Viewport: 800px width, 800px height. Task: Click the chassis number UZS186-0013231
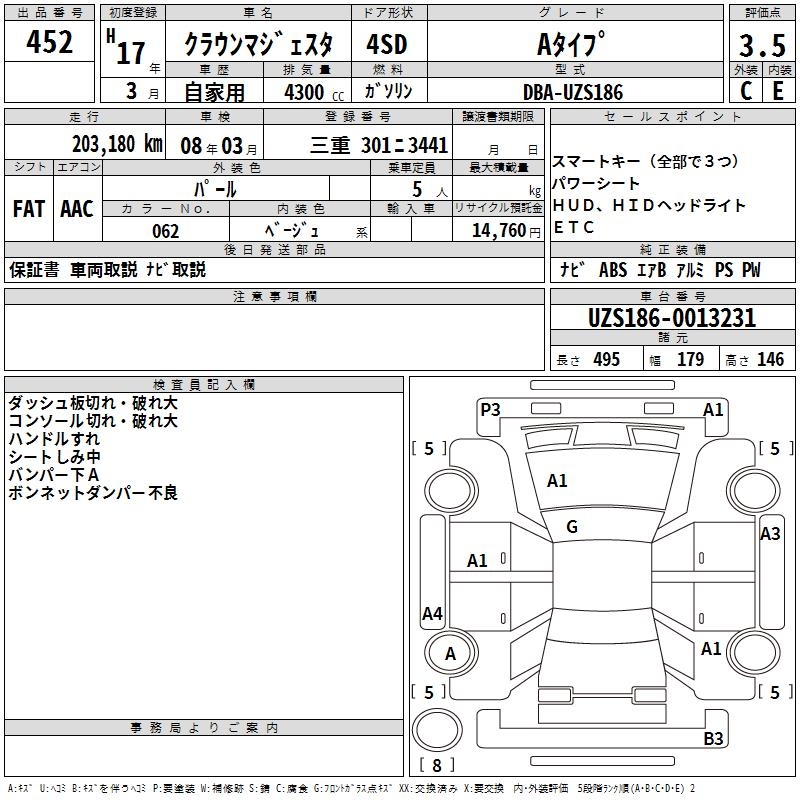pyautogui.click(x=672, y=318)
